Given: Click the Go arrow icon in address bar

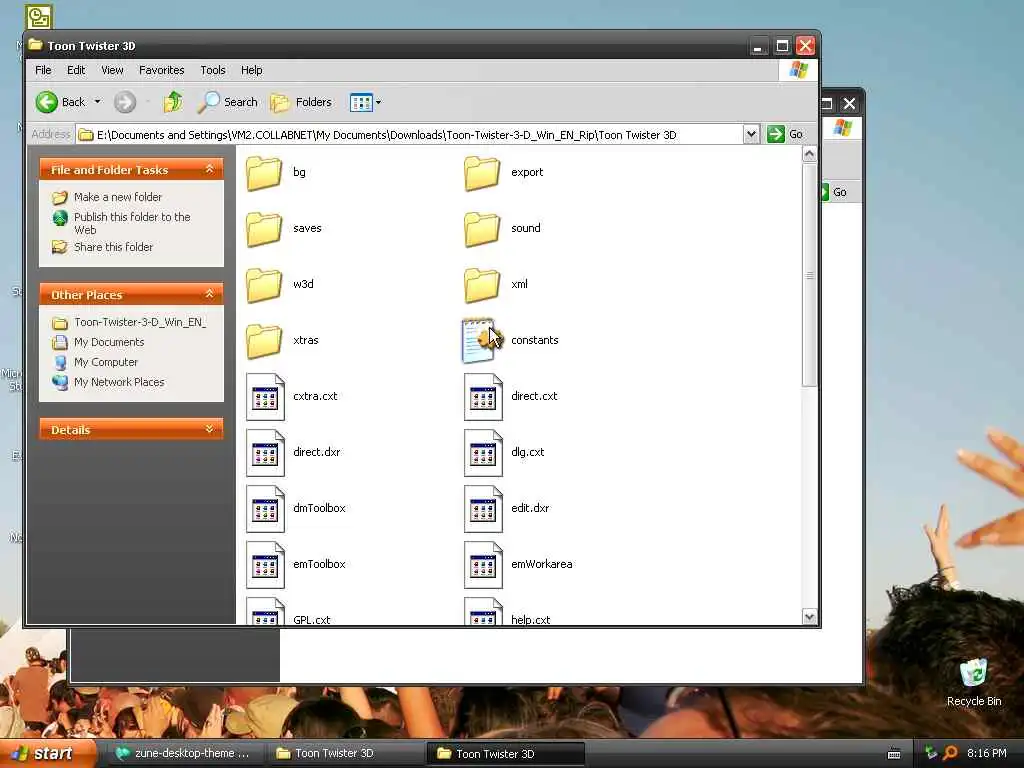Looking at the screenshot, I should (775, 135).
